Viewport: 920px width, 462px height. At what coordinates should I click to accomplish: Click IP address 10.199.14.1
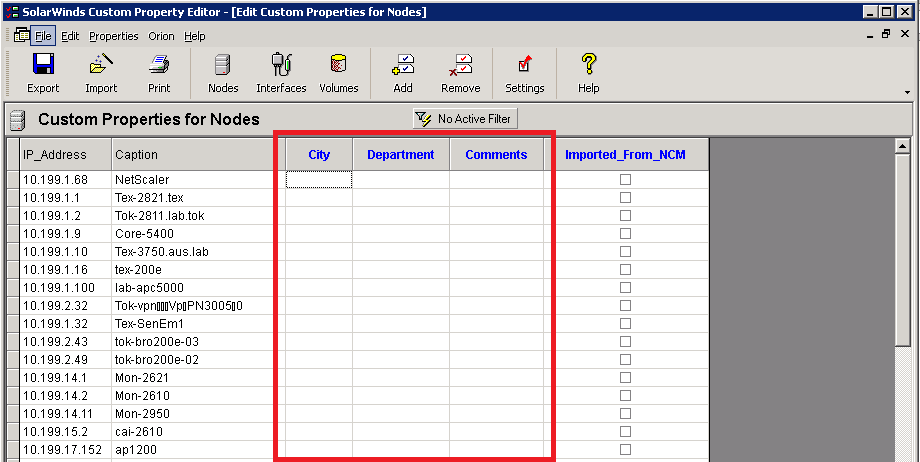point(55,377)
